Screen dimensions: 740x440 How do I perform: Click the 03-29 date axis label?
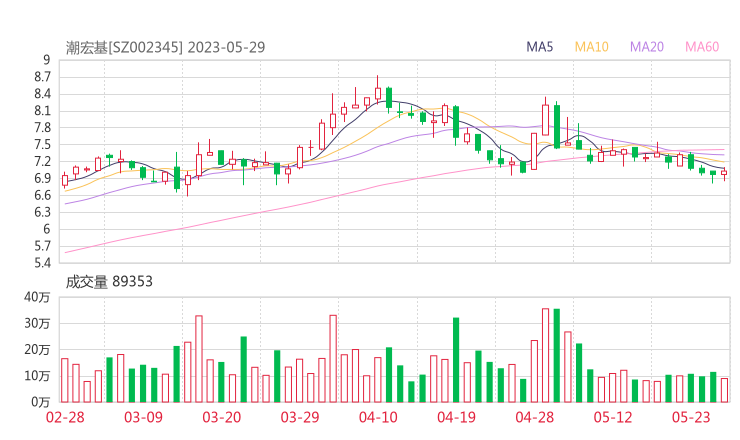tap(300, 417)
